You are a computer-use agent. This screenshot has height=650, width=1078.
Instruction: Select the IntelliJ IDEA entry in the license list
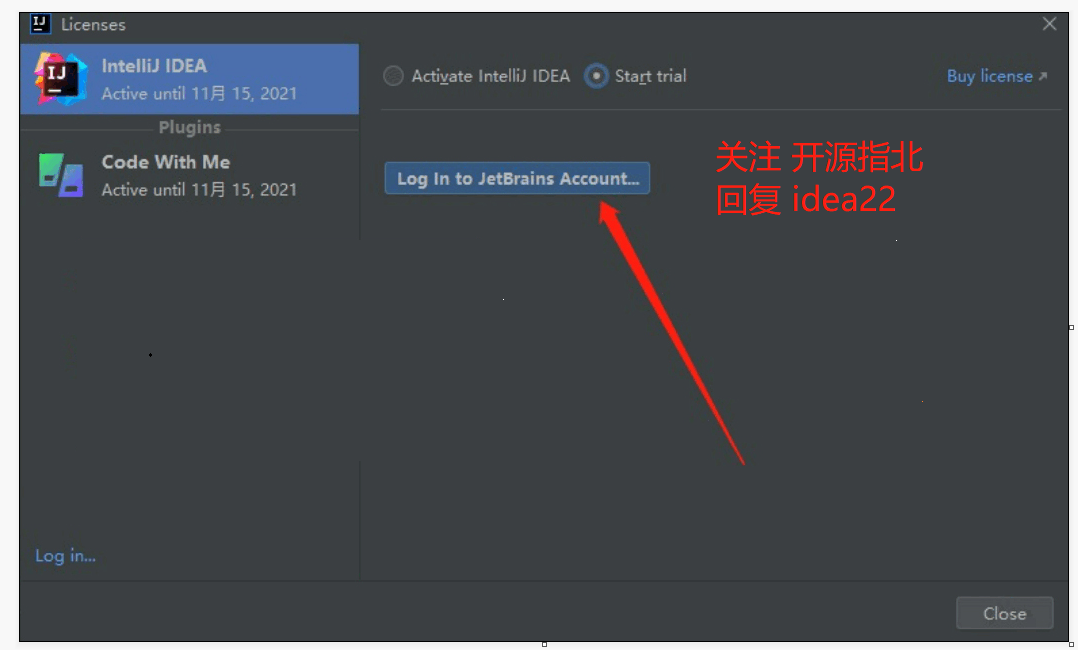(190, 79)
